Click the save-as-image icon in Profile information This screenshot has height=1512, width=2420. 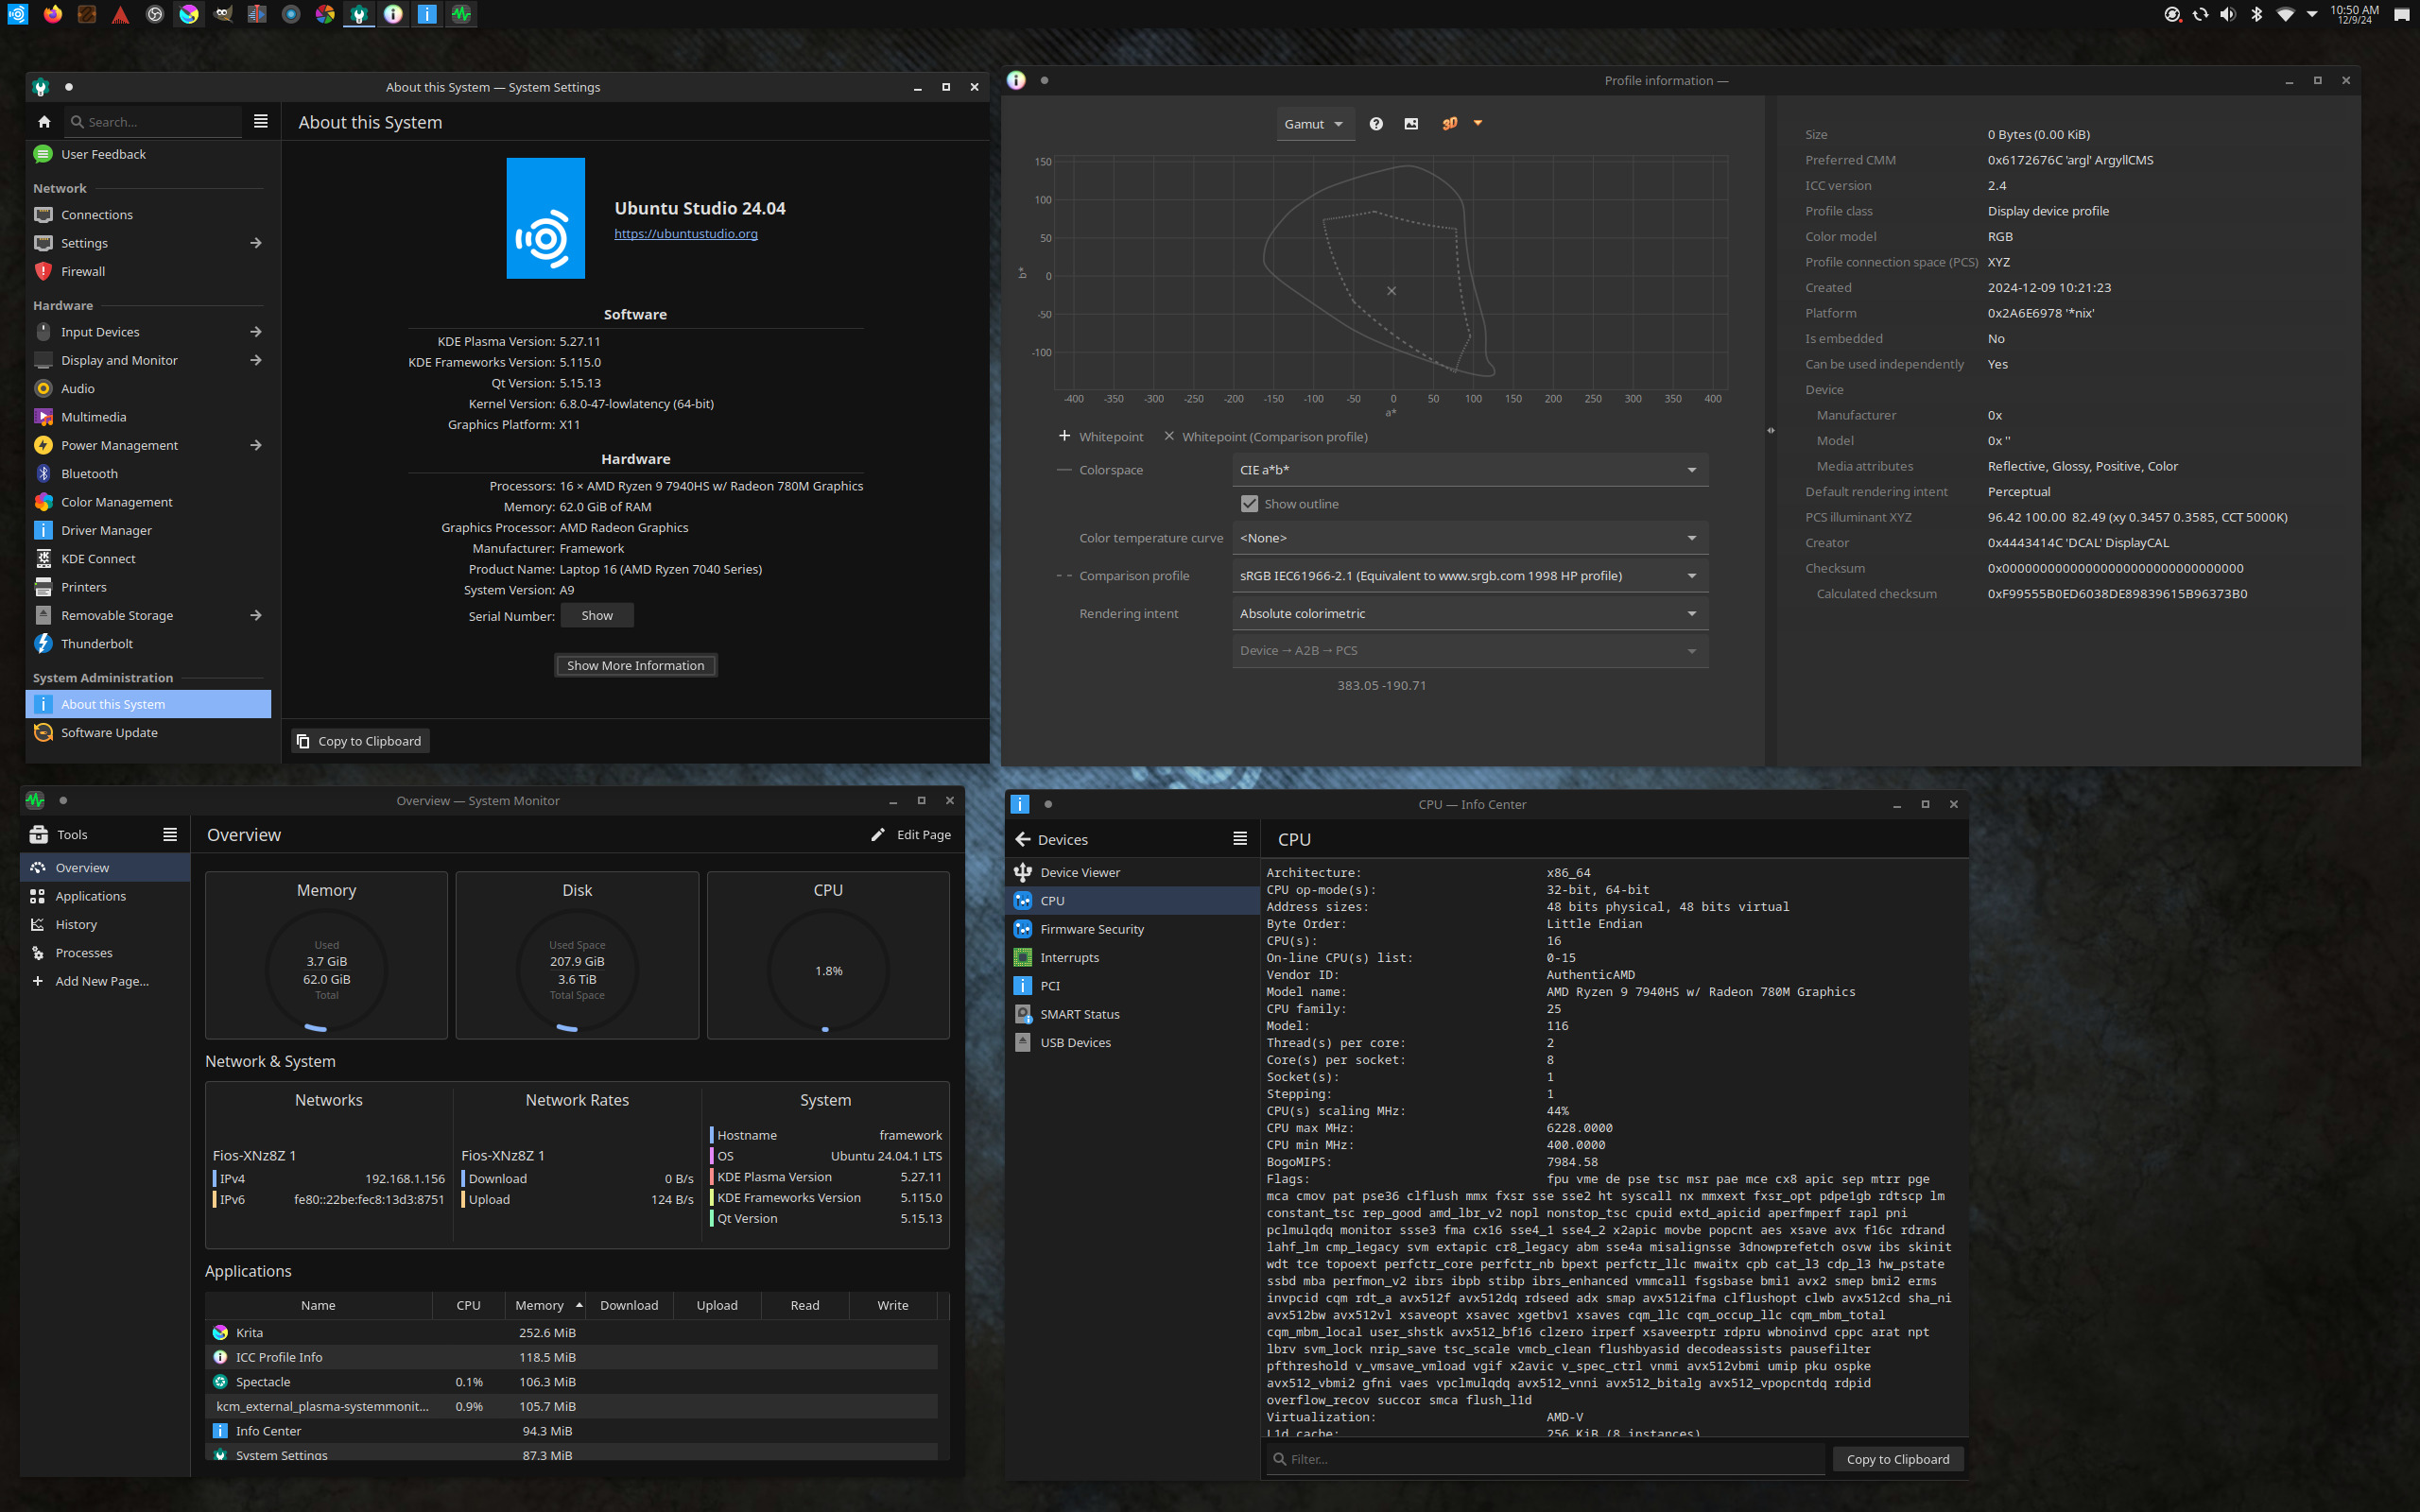click(x=1411, y=124)
